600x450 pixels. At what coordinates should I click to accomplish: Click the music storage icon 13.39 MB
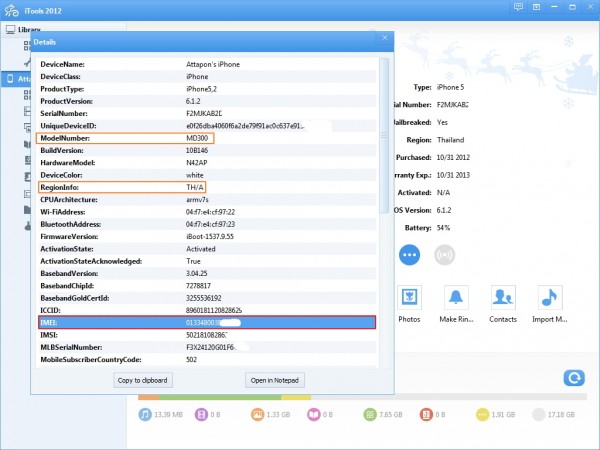(145, 414)
